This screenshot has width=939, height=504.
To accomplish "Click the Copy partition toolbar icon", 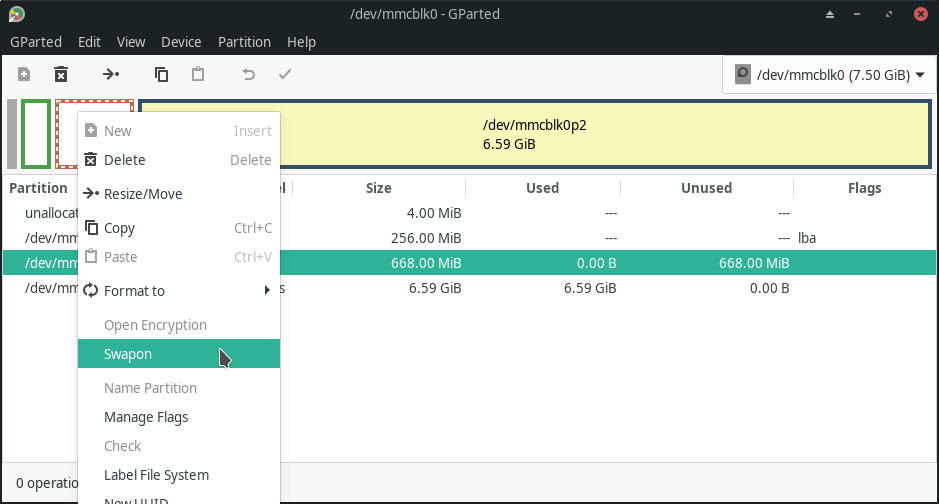I will click(x=161, y=74).
